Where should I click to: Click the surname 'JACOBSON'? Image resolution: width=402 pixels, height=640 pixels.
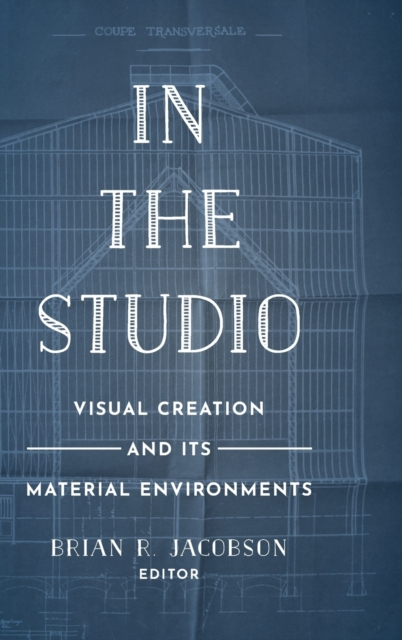228,548
